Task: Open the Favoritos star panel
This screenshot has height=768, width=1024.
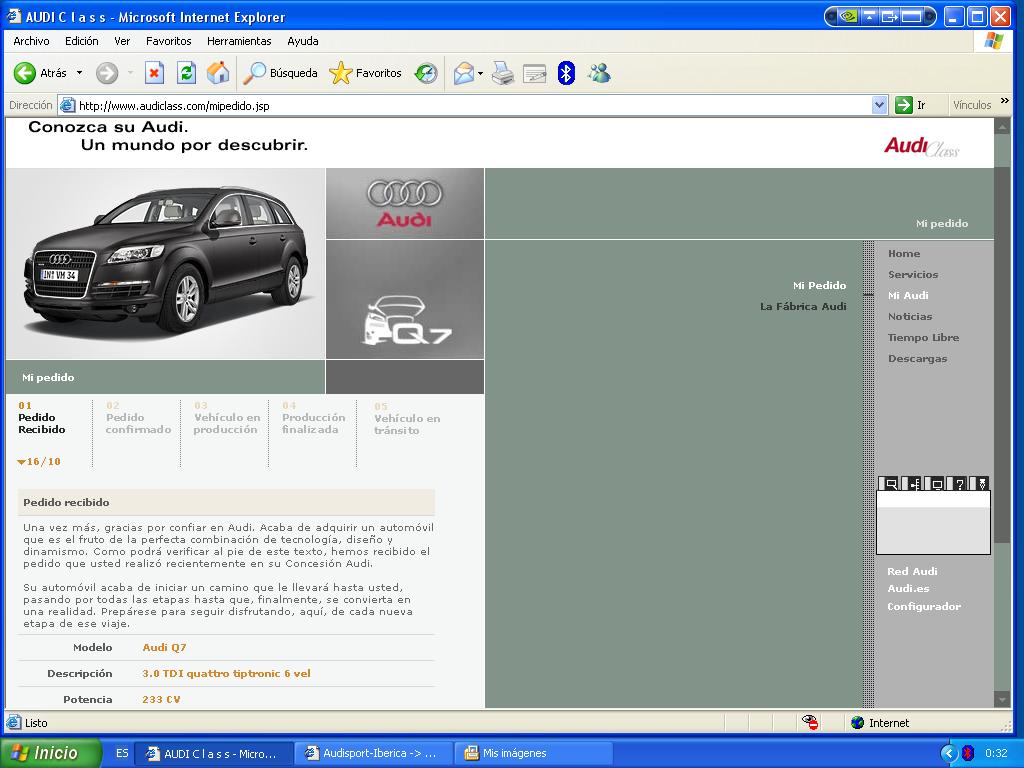Action: point(365,73)
